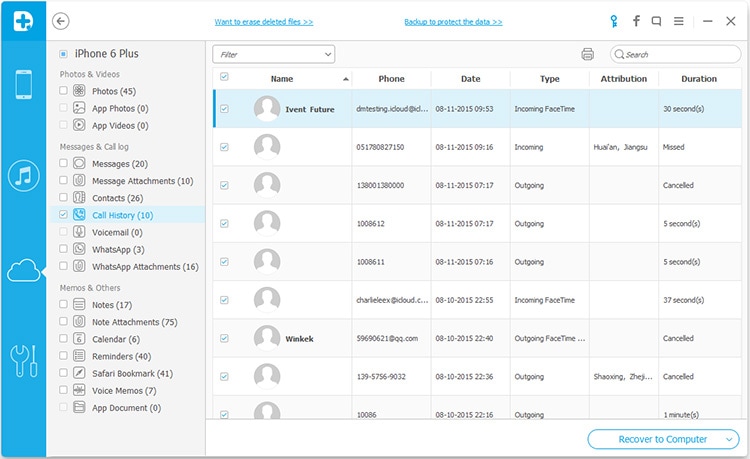
Task: Open the Filter dropdown
Action: (x=274, y=54)
